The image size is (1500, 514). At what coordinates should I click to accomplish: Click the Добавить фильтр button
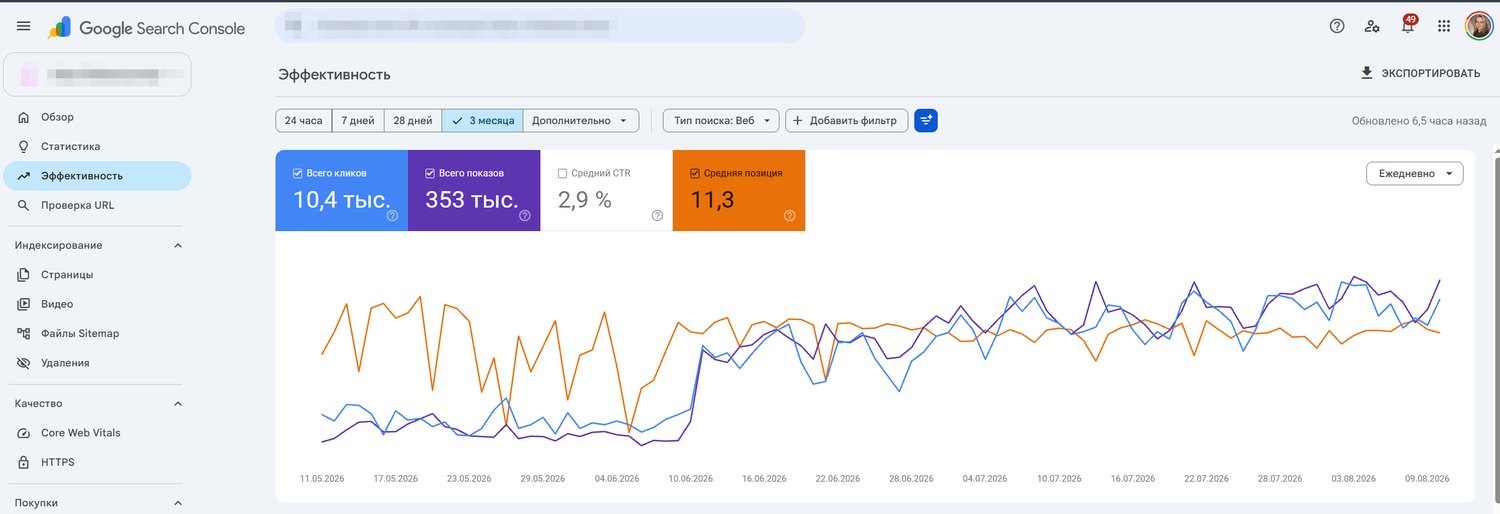coord(847,120)
